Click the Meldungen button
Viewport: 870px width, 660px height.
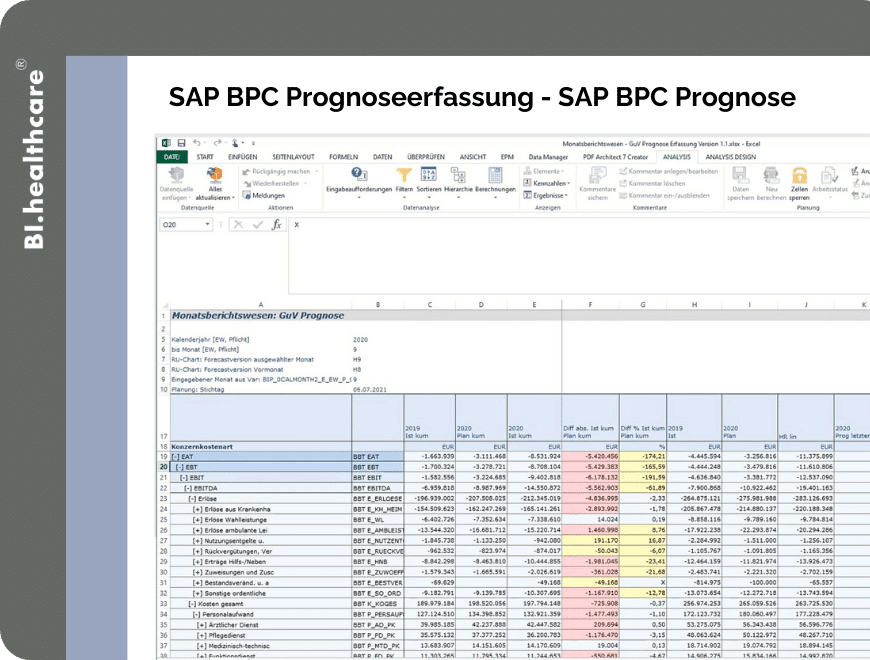264,195
